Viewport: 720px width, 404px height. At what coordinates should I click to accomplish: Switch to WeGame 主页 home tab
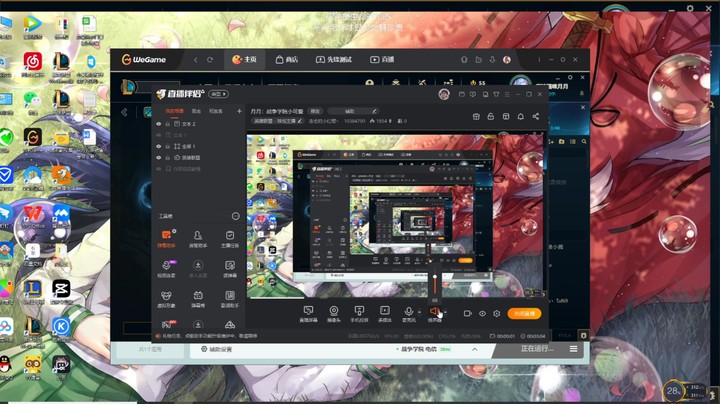(244, 60)
